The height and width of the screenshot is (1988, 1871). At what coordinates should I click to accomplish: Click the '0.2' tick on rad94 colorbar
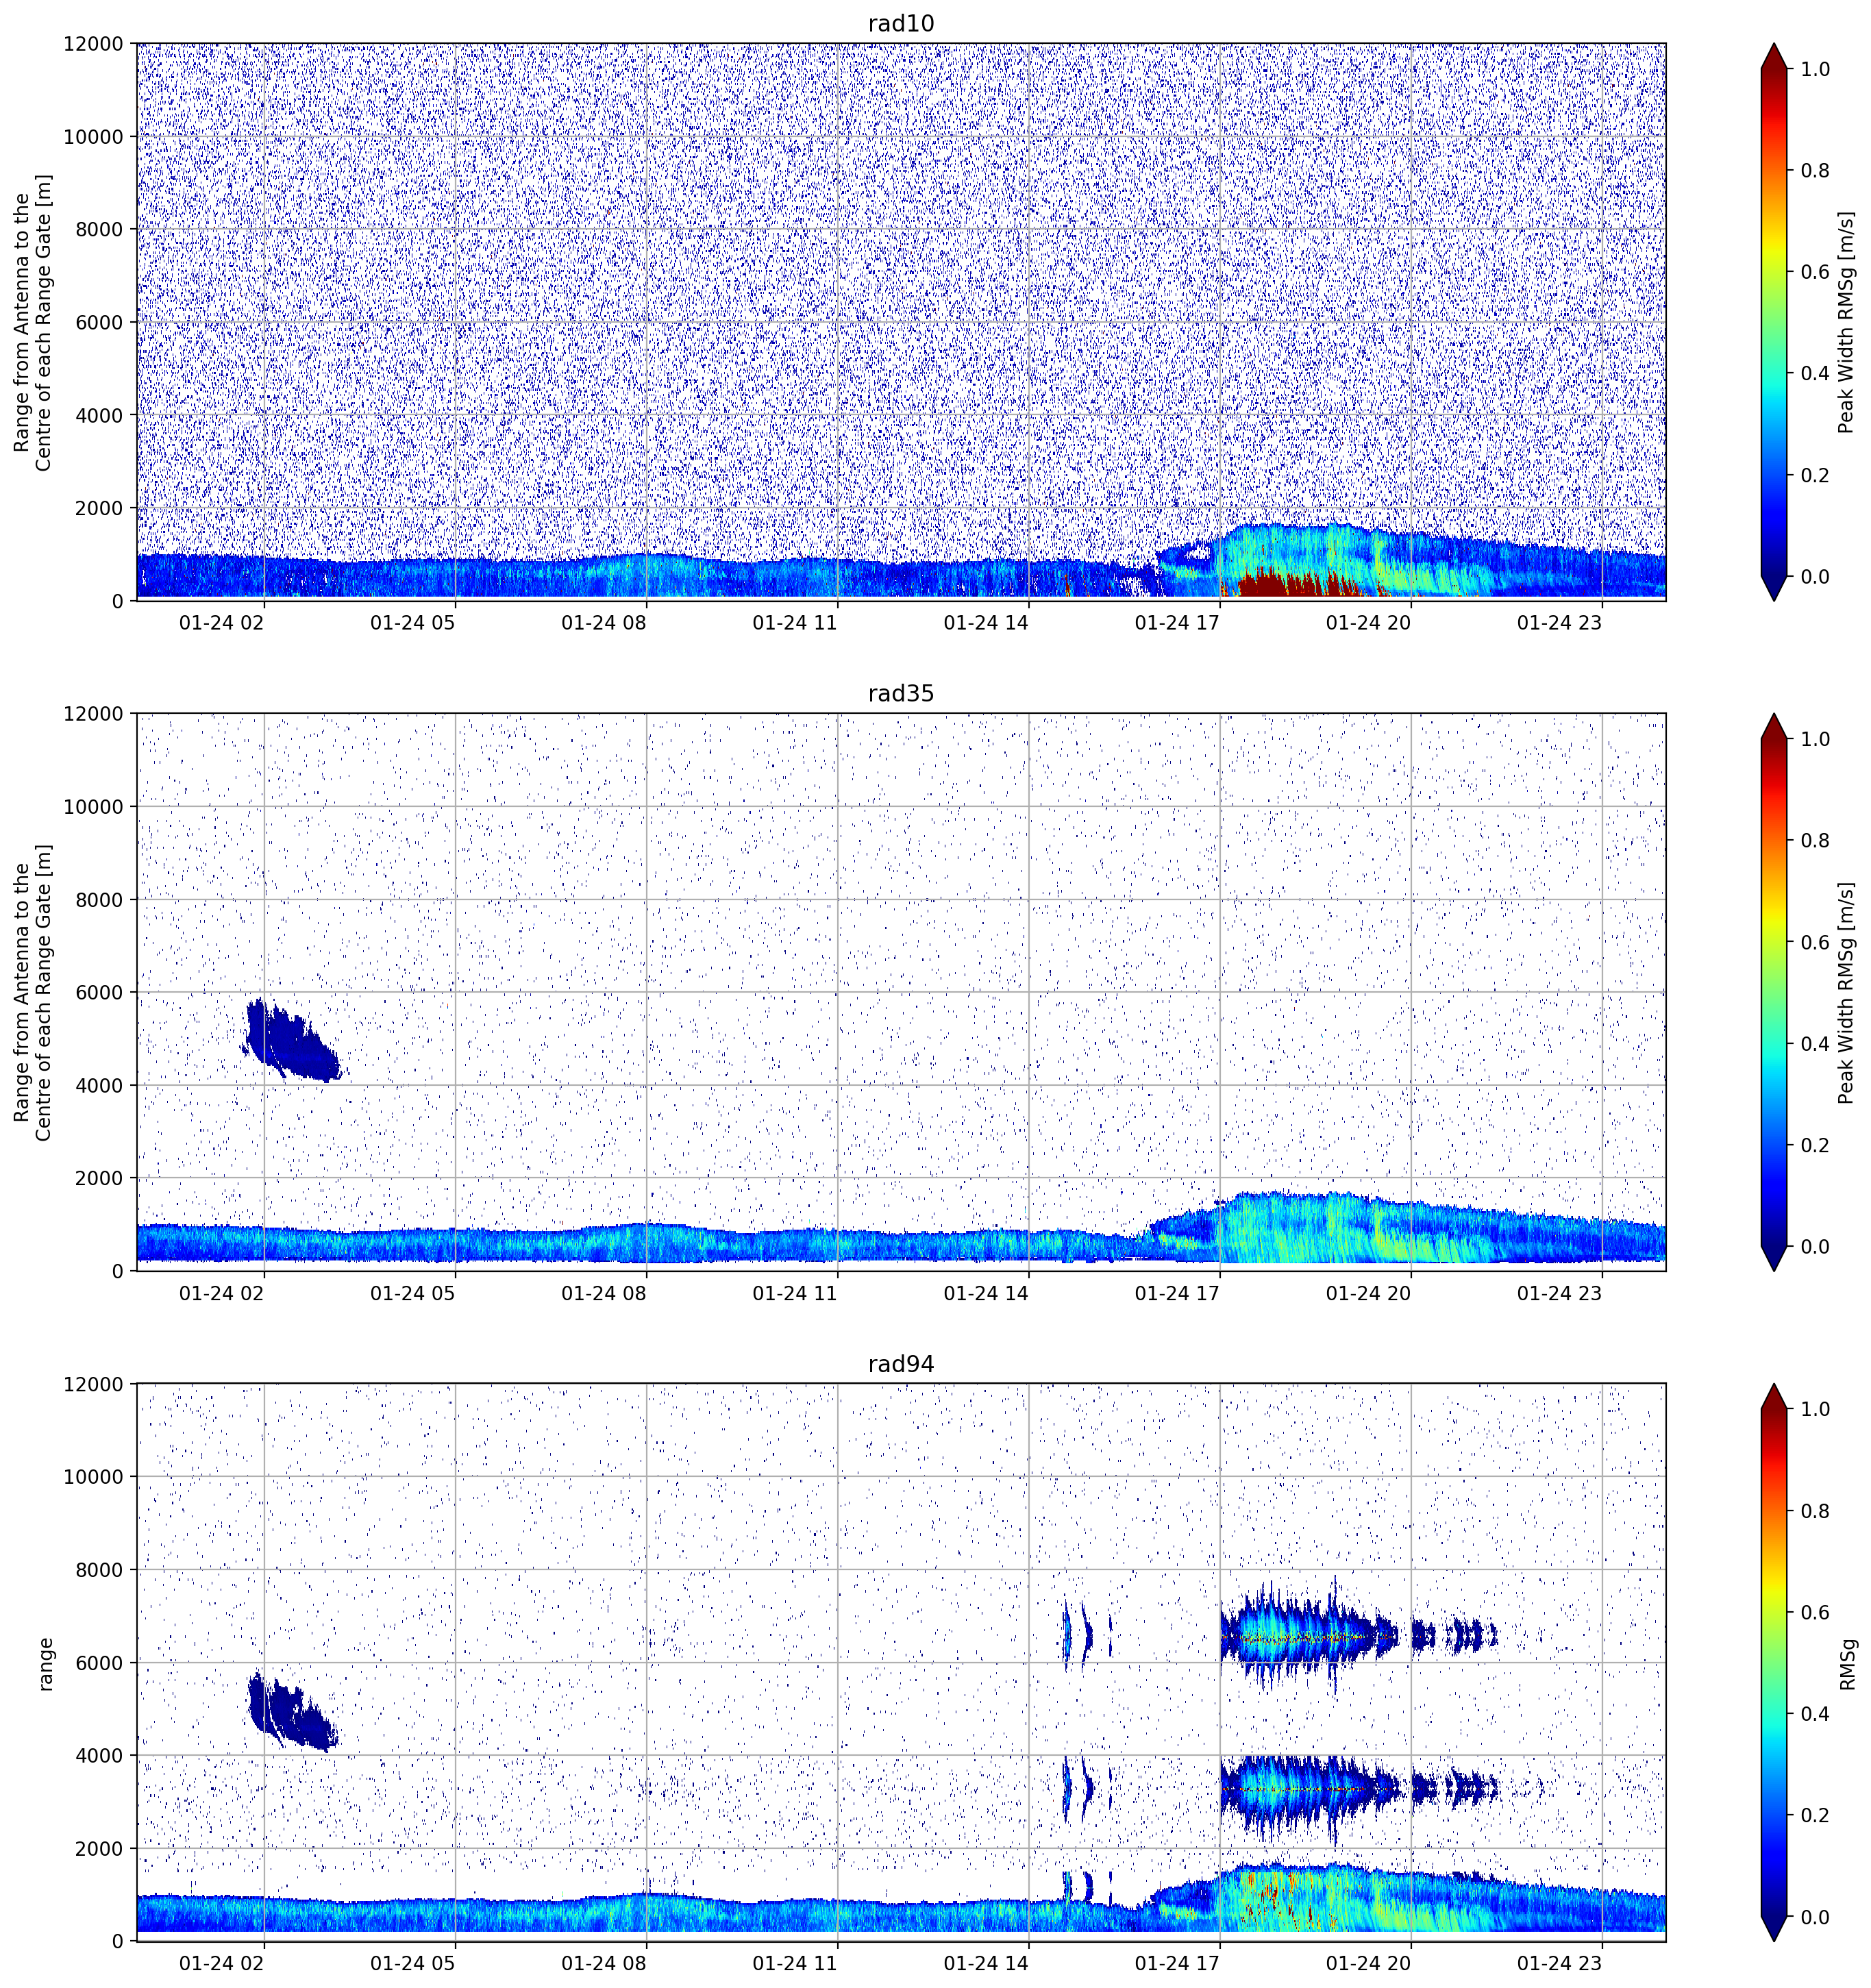[1815, 1815]
